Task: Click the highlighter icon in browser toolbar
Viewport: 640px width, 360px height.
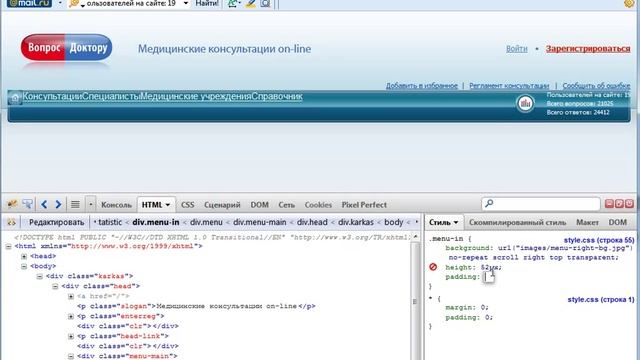Action: pyautogui.click(x=251, y=4)
